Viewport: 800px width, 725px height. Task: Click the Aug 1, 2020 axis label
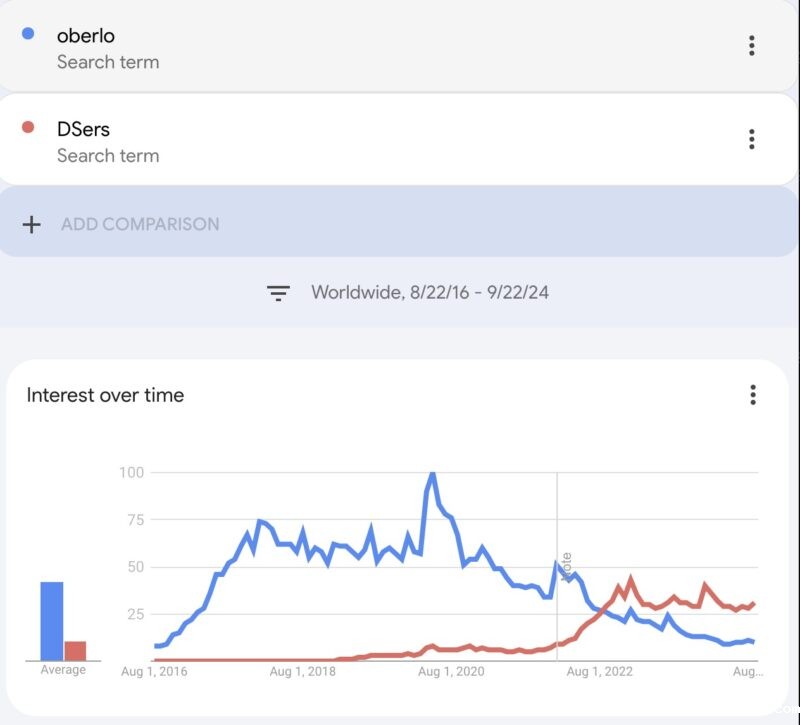click(450, 672)
